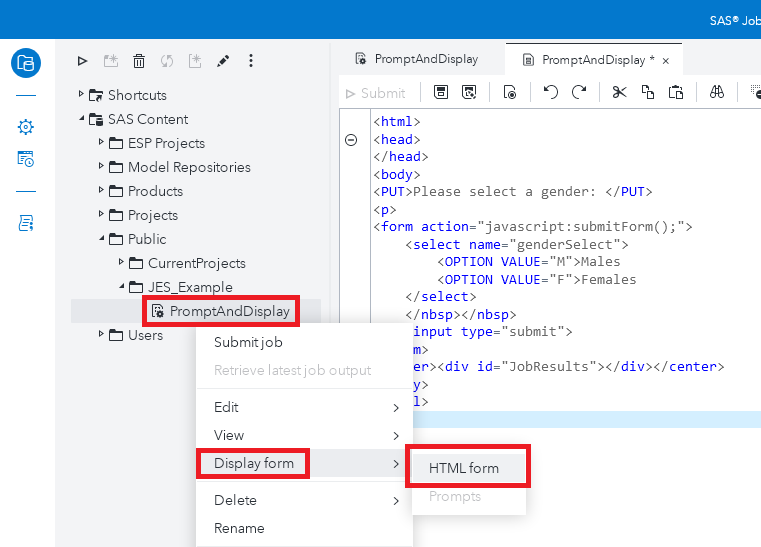Select the CurrentProjects folder
Image resolution: width=761 pixels, height=547 pixels.
196,263
